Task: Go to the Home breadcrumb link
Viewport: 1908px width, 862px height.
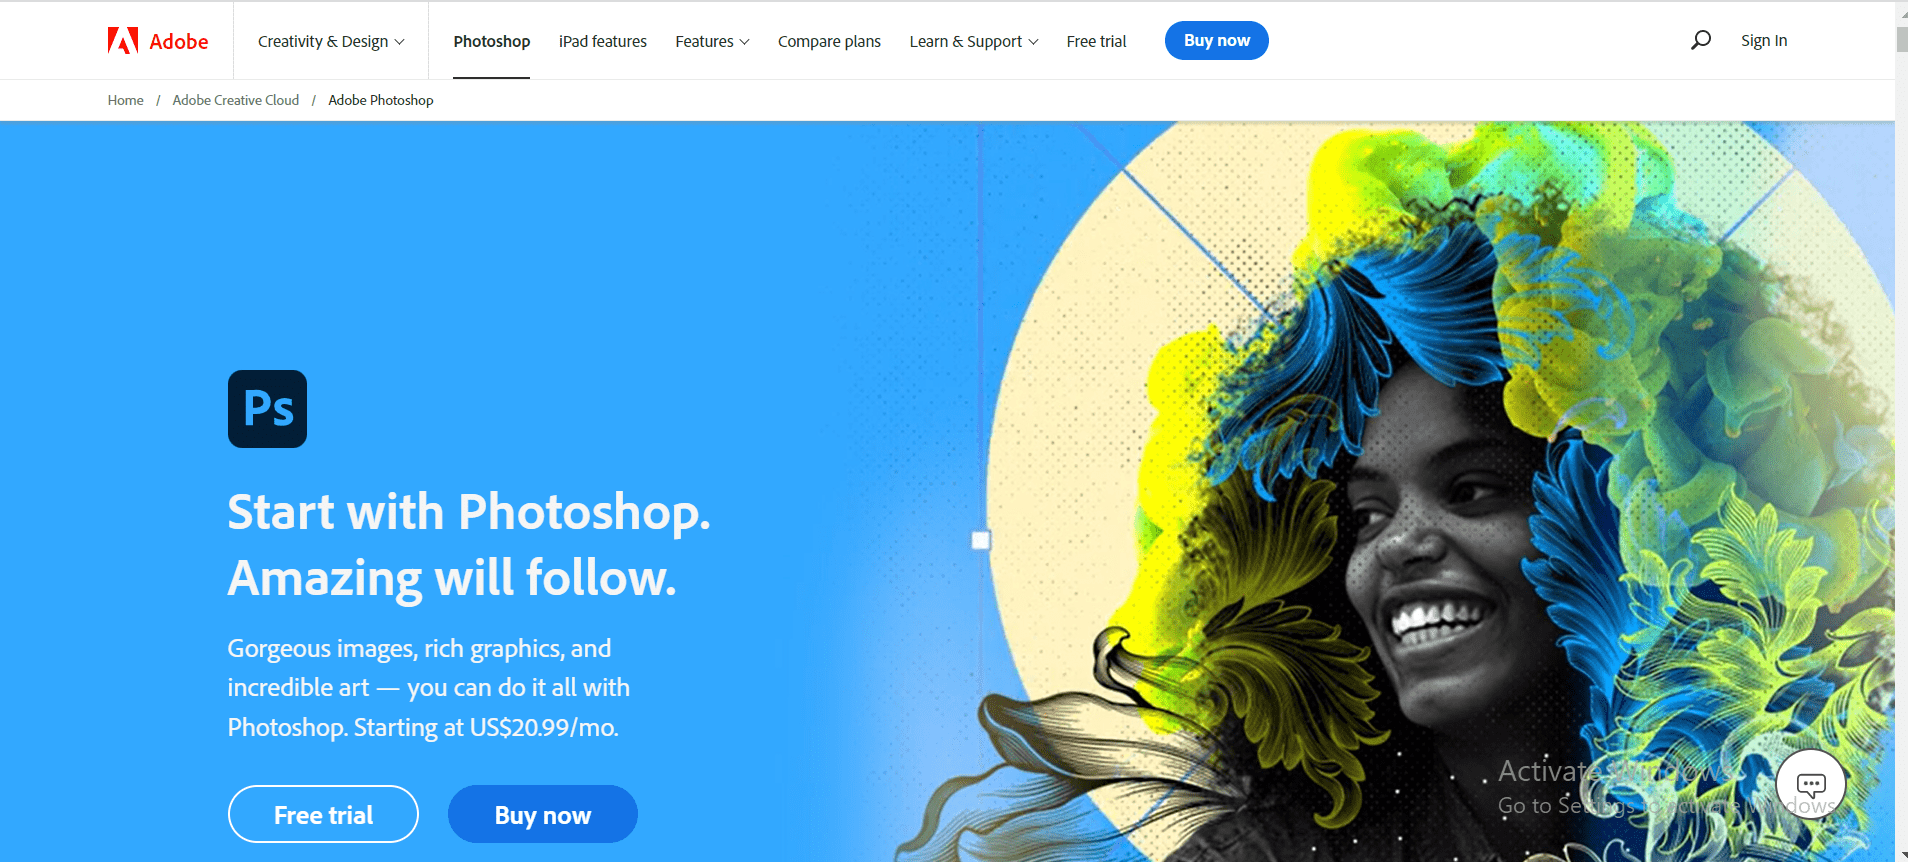Action: (x=126, y=100)
